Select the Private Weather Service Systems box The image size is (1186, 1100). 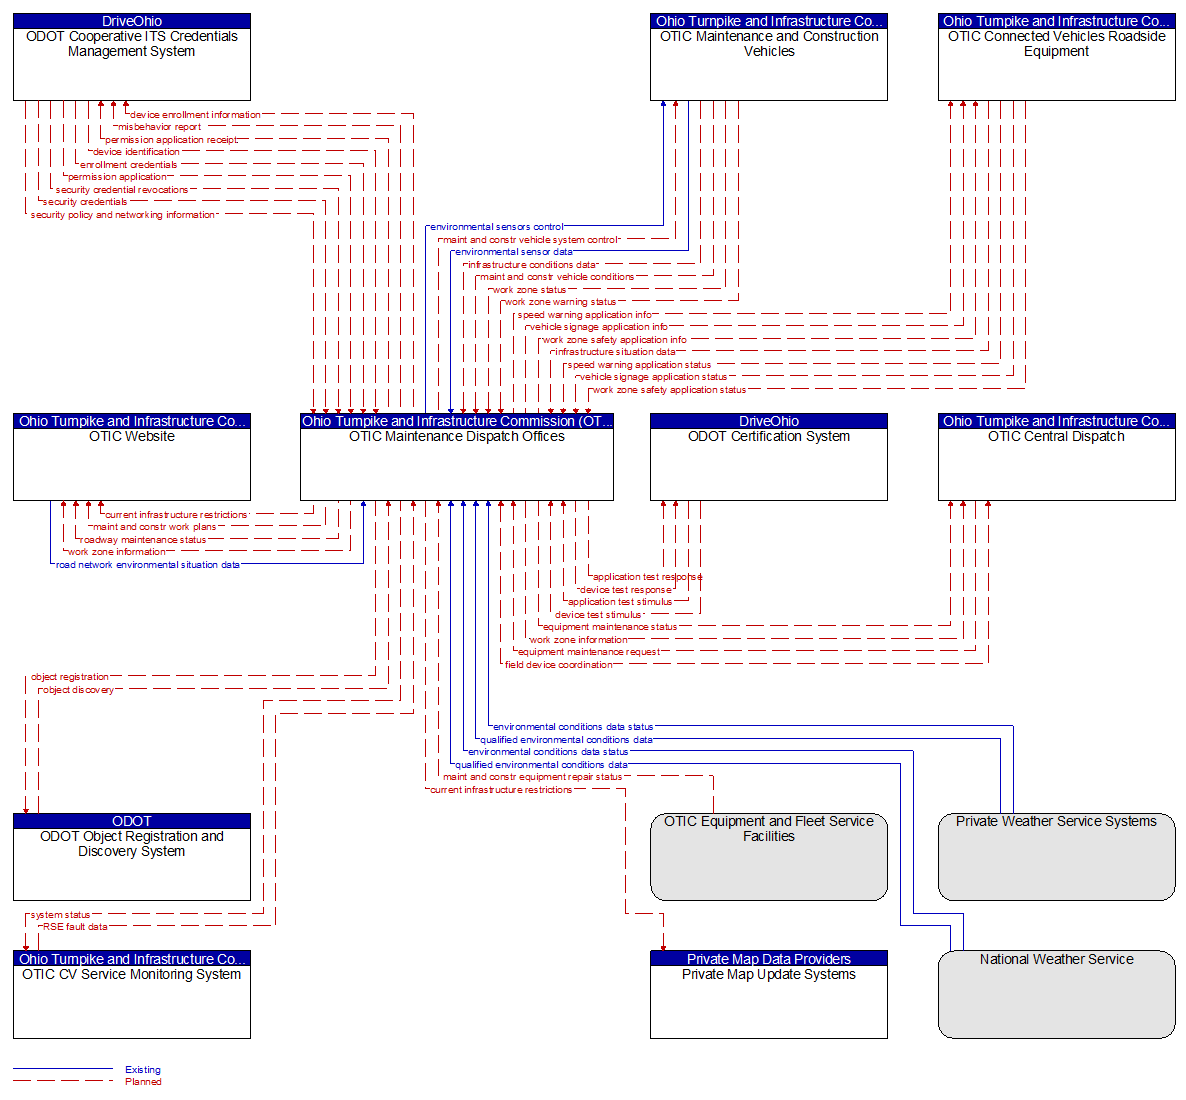1057,857
